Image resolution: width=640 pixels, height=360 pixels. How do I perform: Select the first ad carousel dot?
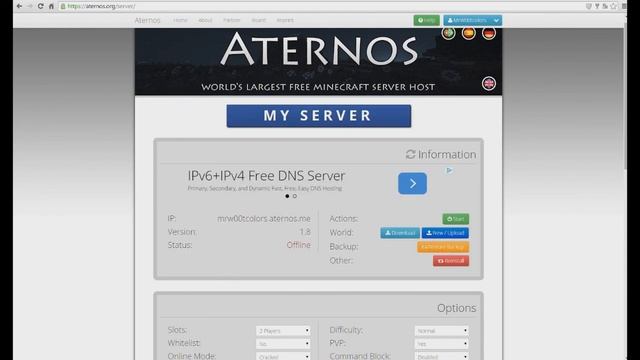pyautogui.click(x=287, y=196)
